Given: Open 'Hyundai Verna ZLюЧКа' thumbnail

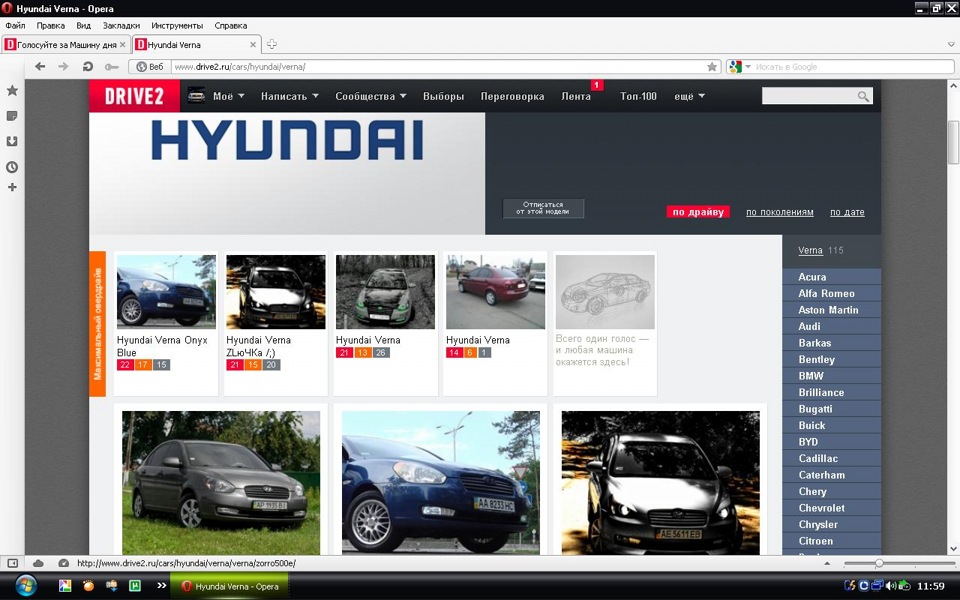Looking at the screenshot, I should [x=276, y=292].
